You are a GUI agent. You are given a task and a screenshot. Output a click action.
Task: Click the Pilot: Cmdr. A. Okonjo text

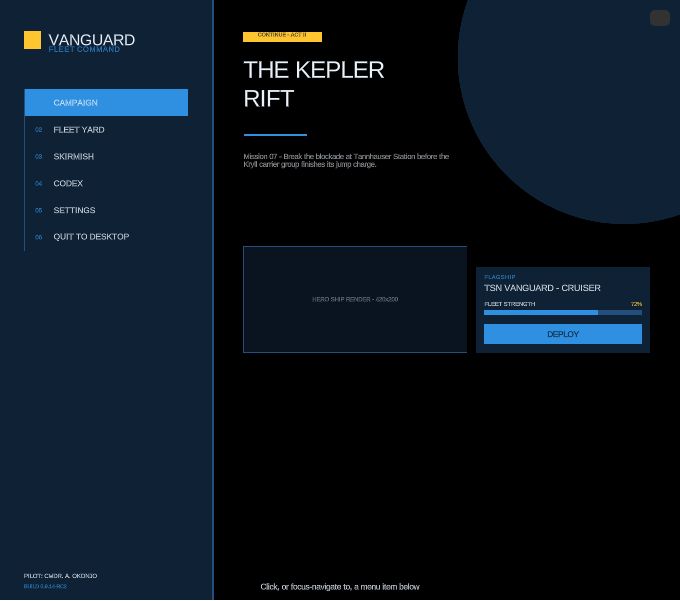(x=60, y=576)
